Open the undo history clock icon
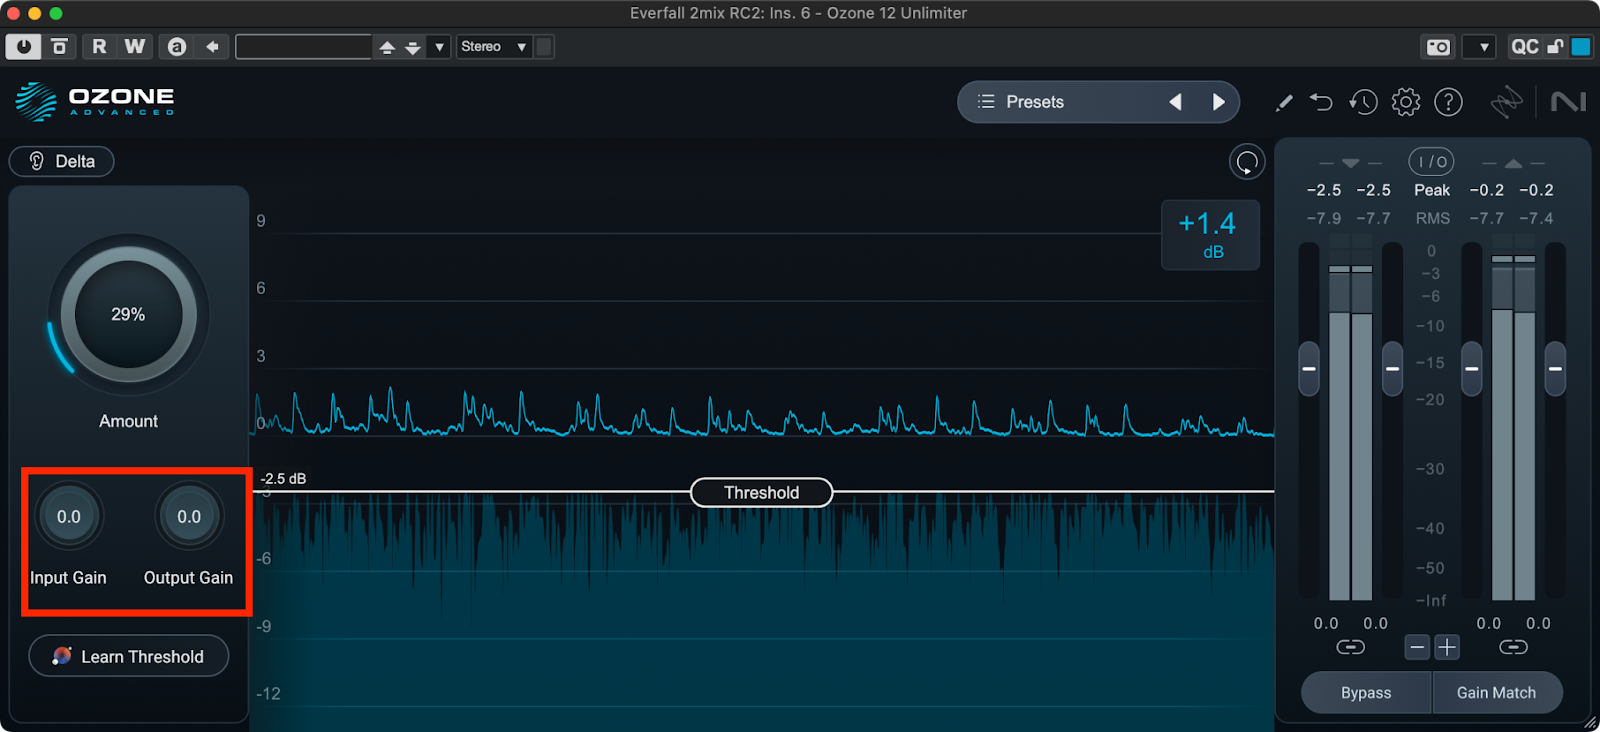 1363,102
